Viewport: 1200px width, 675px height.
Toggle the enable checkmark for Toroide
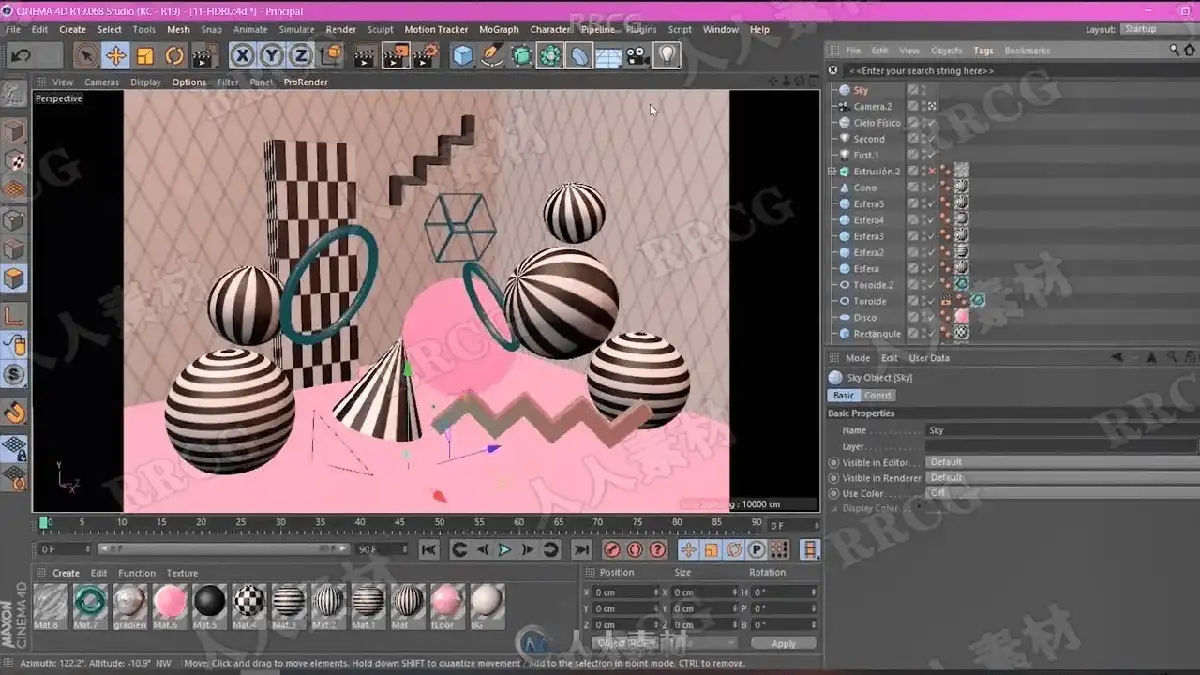(930, 301)
